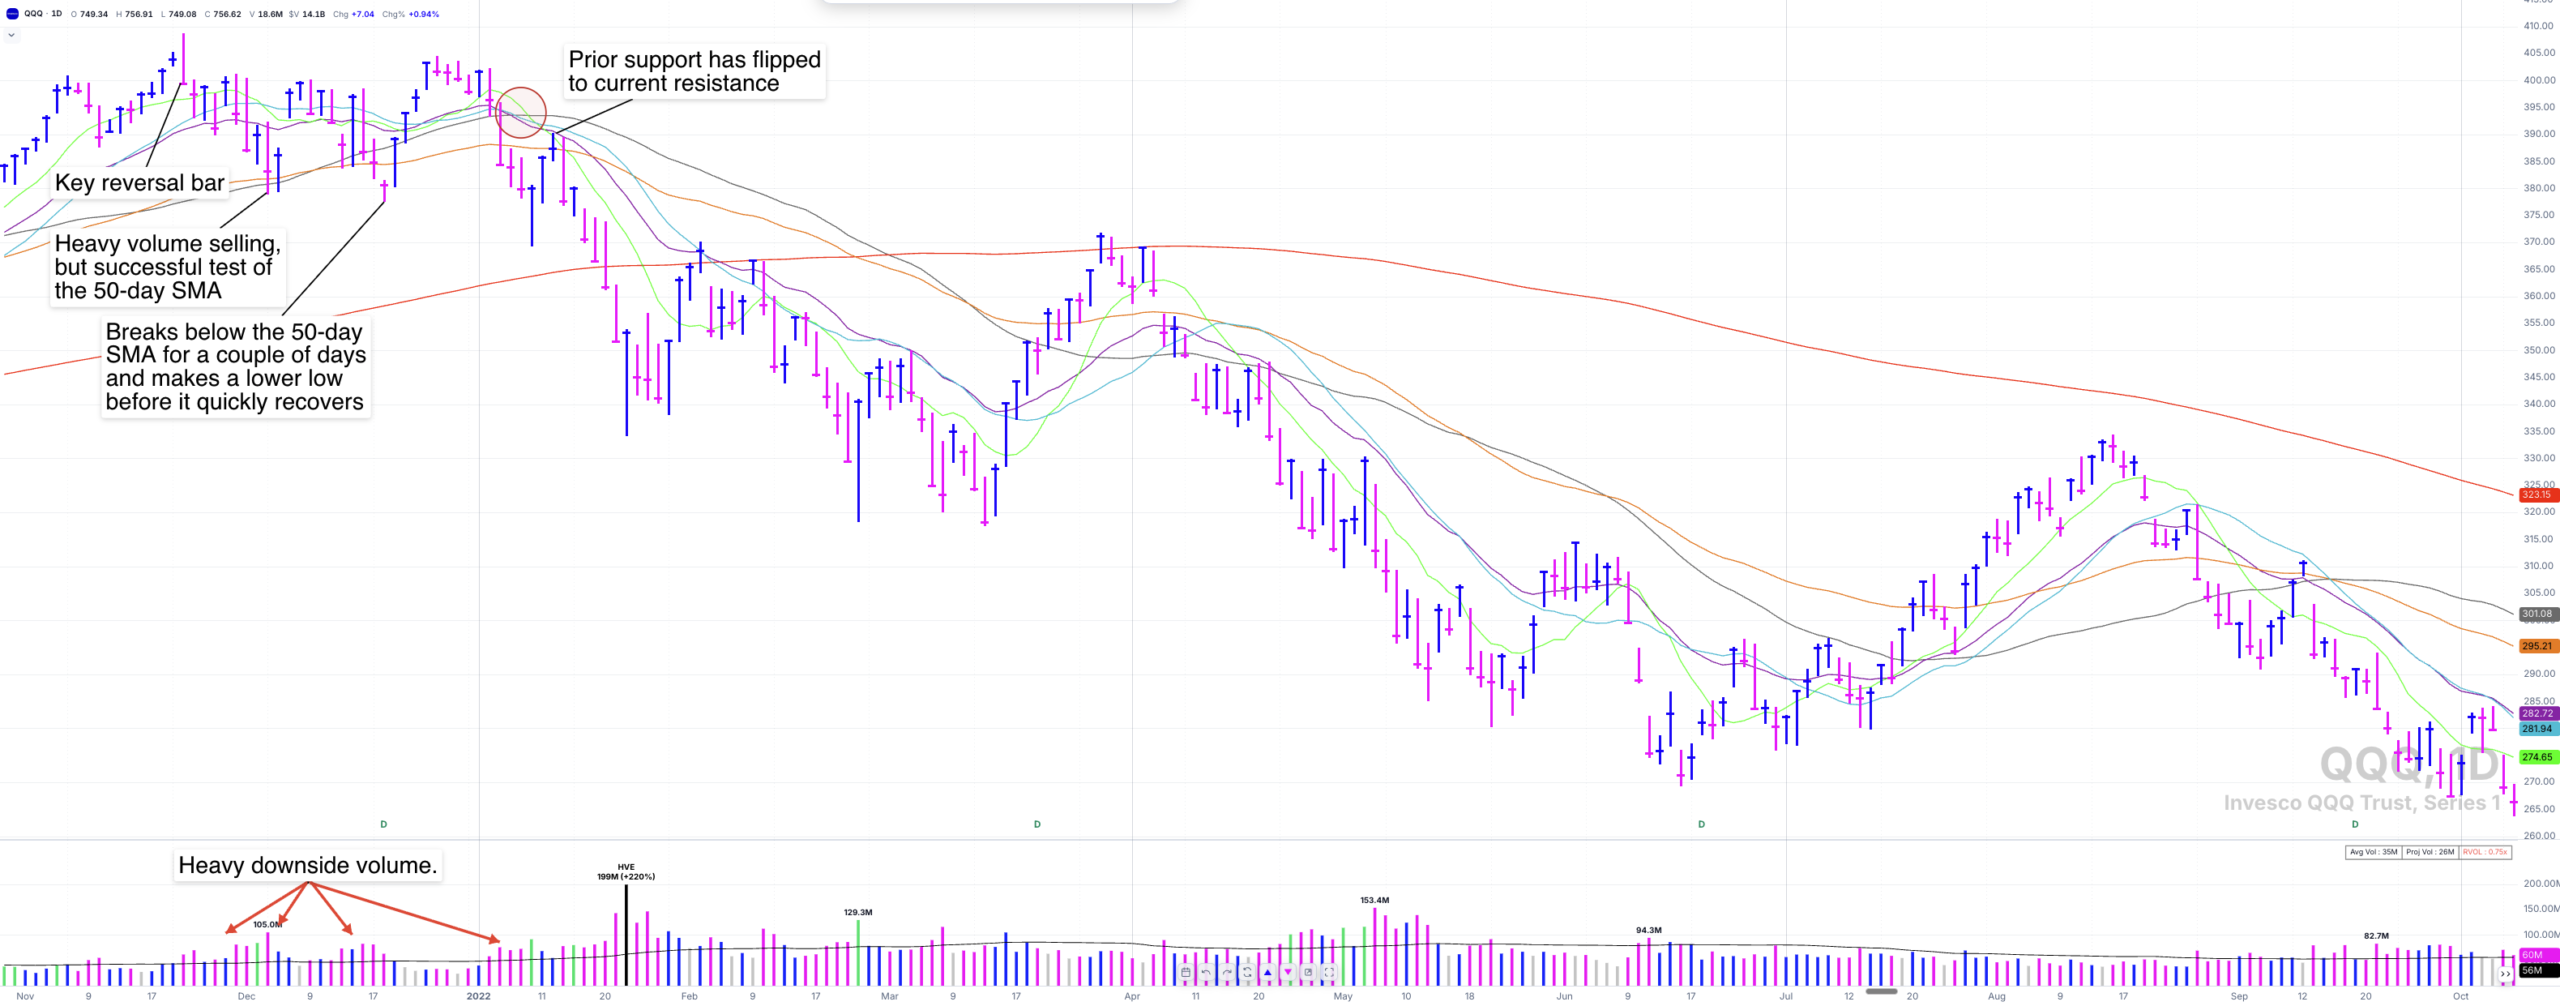Click the dividend 'D' marker near December 2021

(383, 825)
